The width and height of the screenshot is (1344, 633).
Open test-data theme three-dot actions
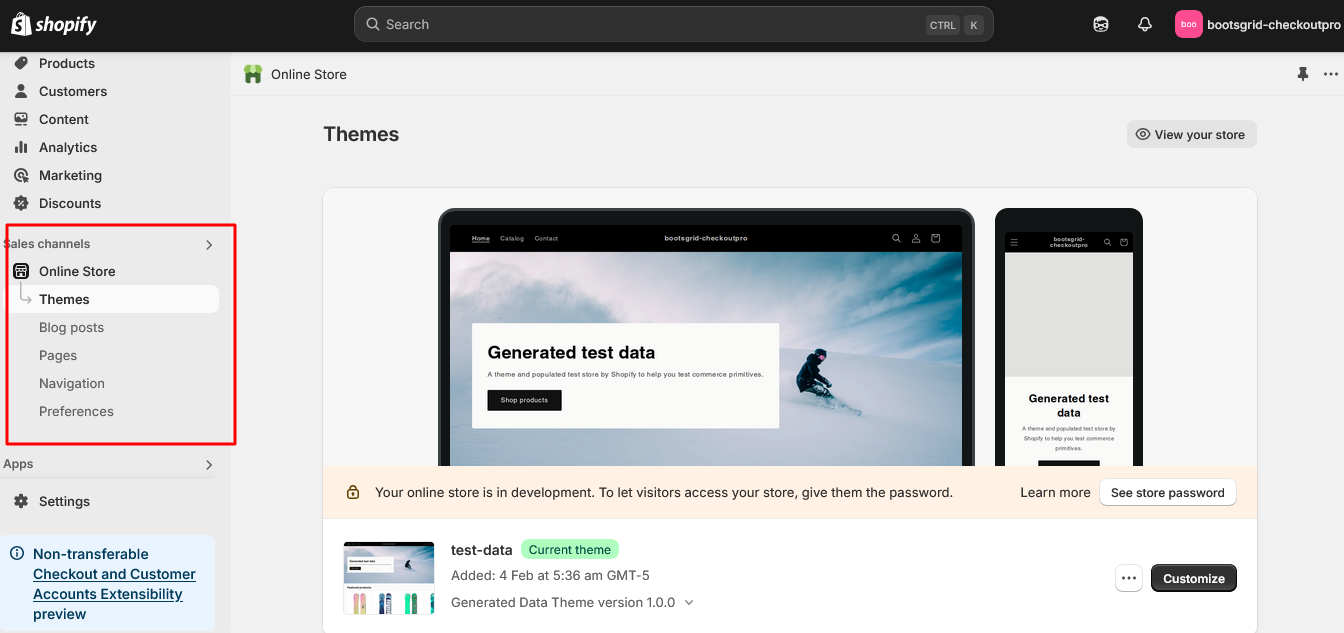[x=1129, y=578]
